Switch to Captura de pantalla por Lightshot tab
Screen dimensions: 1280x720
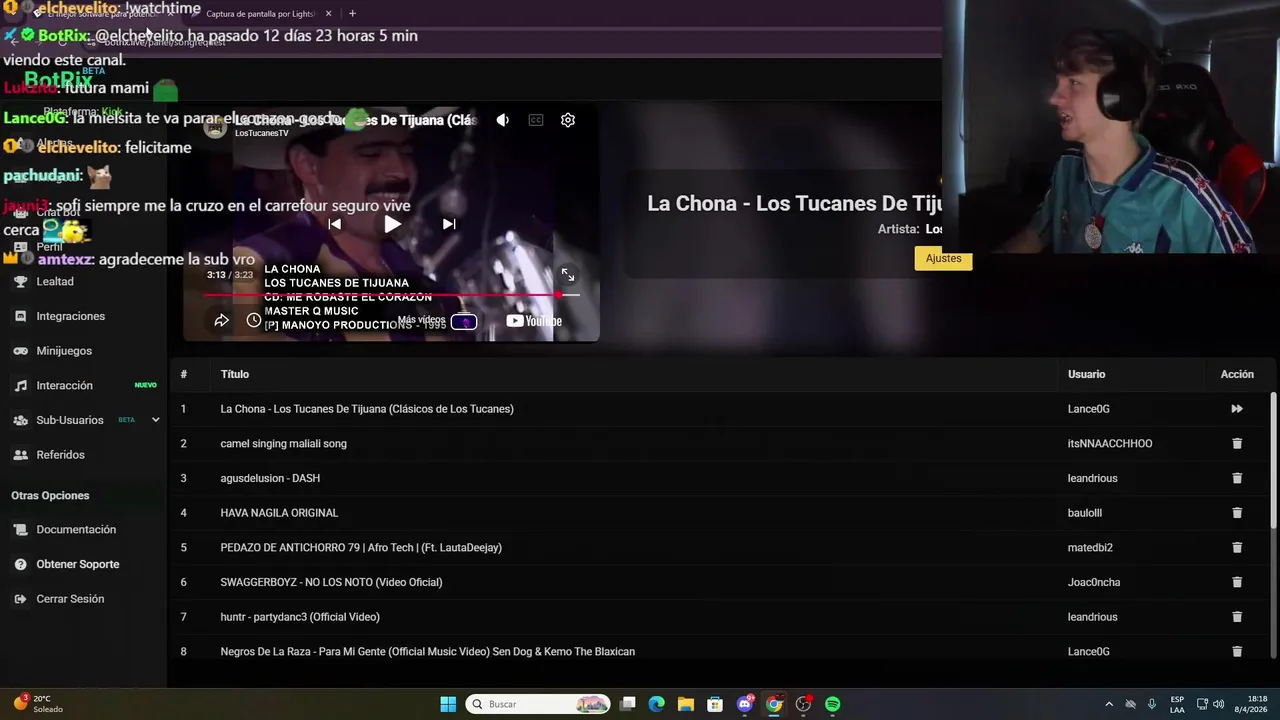[260, 14]
